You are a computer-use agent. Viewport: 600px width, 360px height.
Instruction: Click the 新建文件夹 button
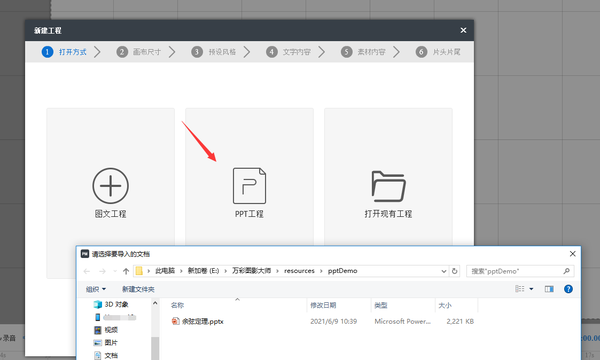[138, 289]
